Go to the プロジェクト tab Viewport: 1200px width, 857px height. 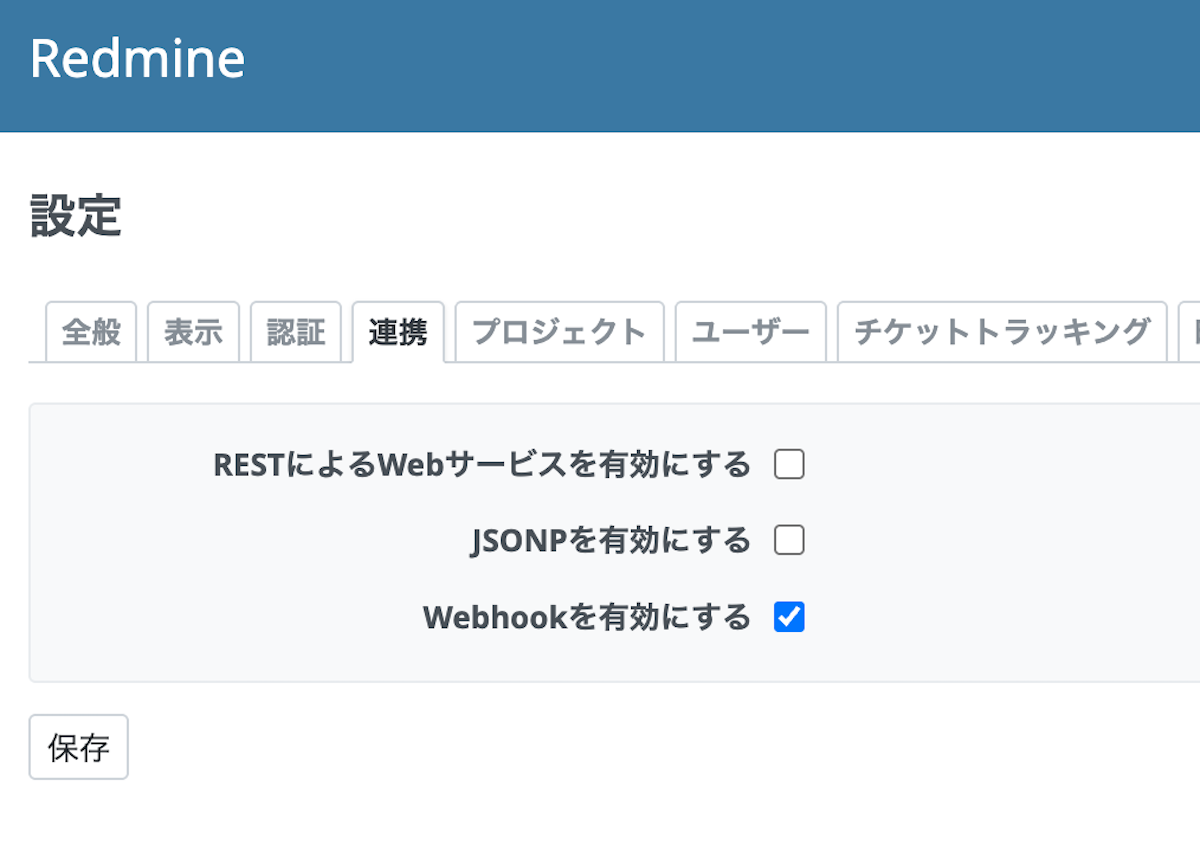tap(560, 332)
